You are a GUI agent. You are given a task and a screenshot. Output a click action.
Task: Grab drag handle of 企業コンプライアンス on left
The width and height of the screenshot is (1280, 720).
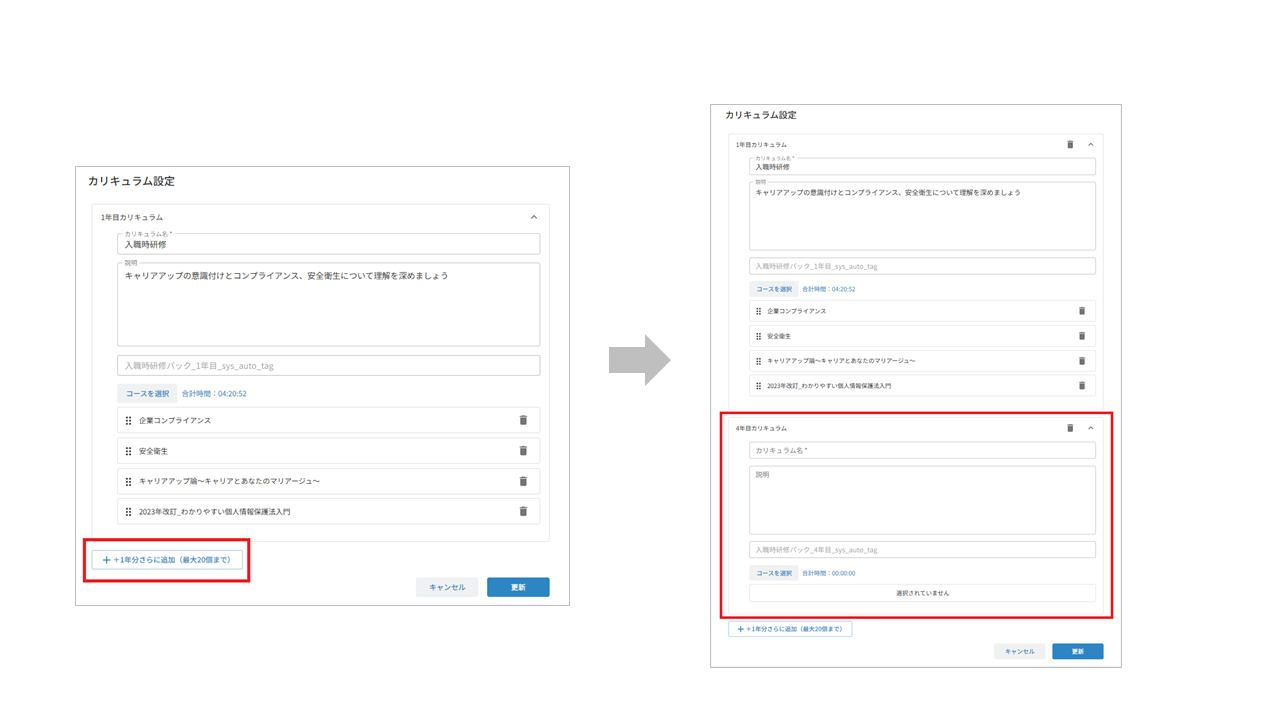(129, 421)
